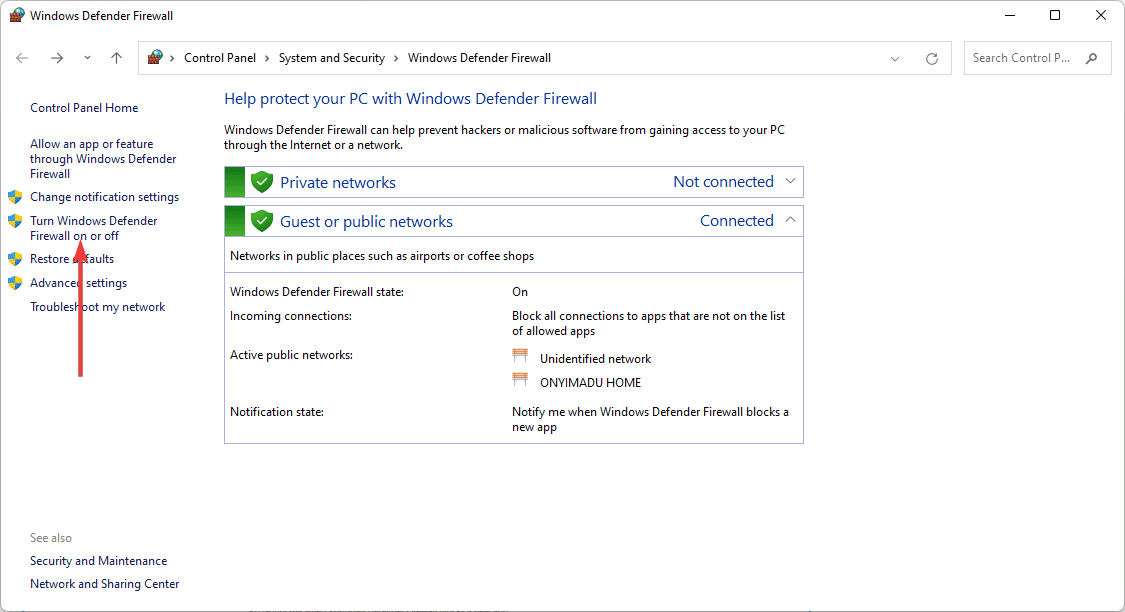Image resolution: width=1125 pixels, height=612 pixels.
Task: Expand the Private networks section chevron
Action: pos(790,182)
